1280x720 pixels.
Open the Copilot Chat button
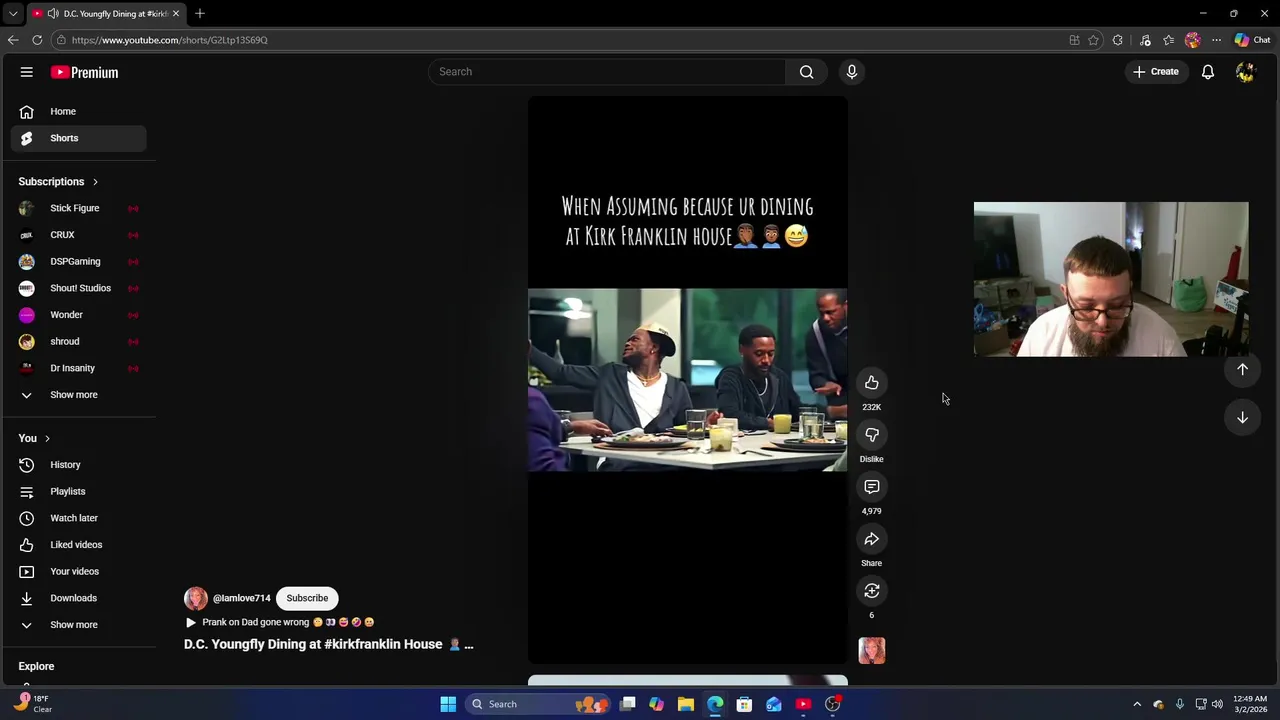pyautogui.click(x=1252, y=40)
